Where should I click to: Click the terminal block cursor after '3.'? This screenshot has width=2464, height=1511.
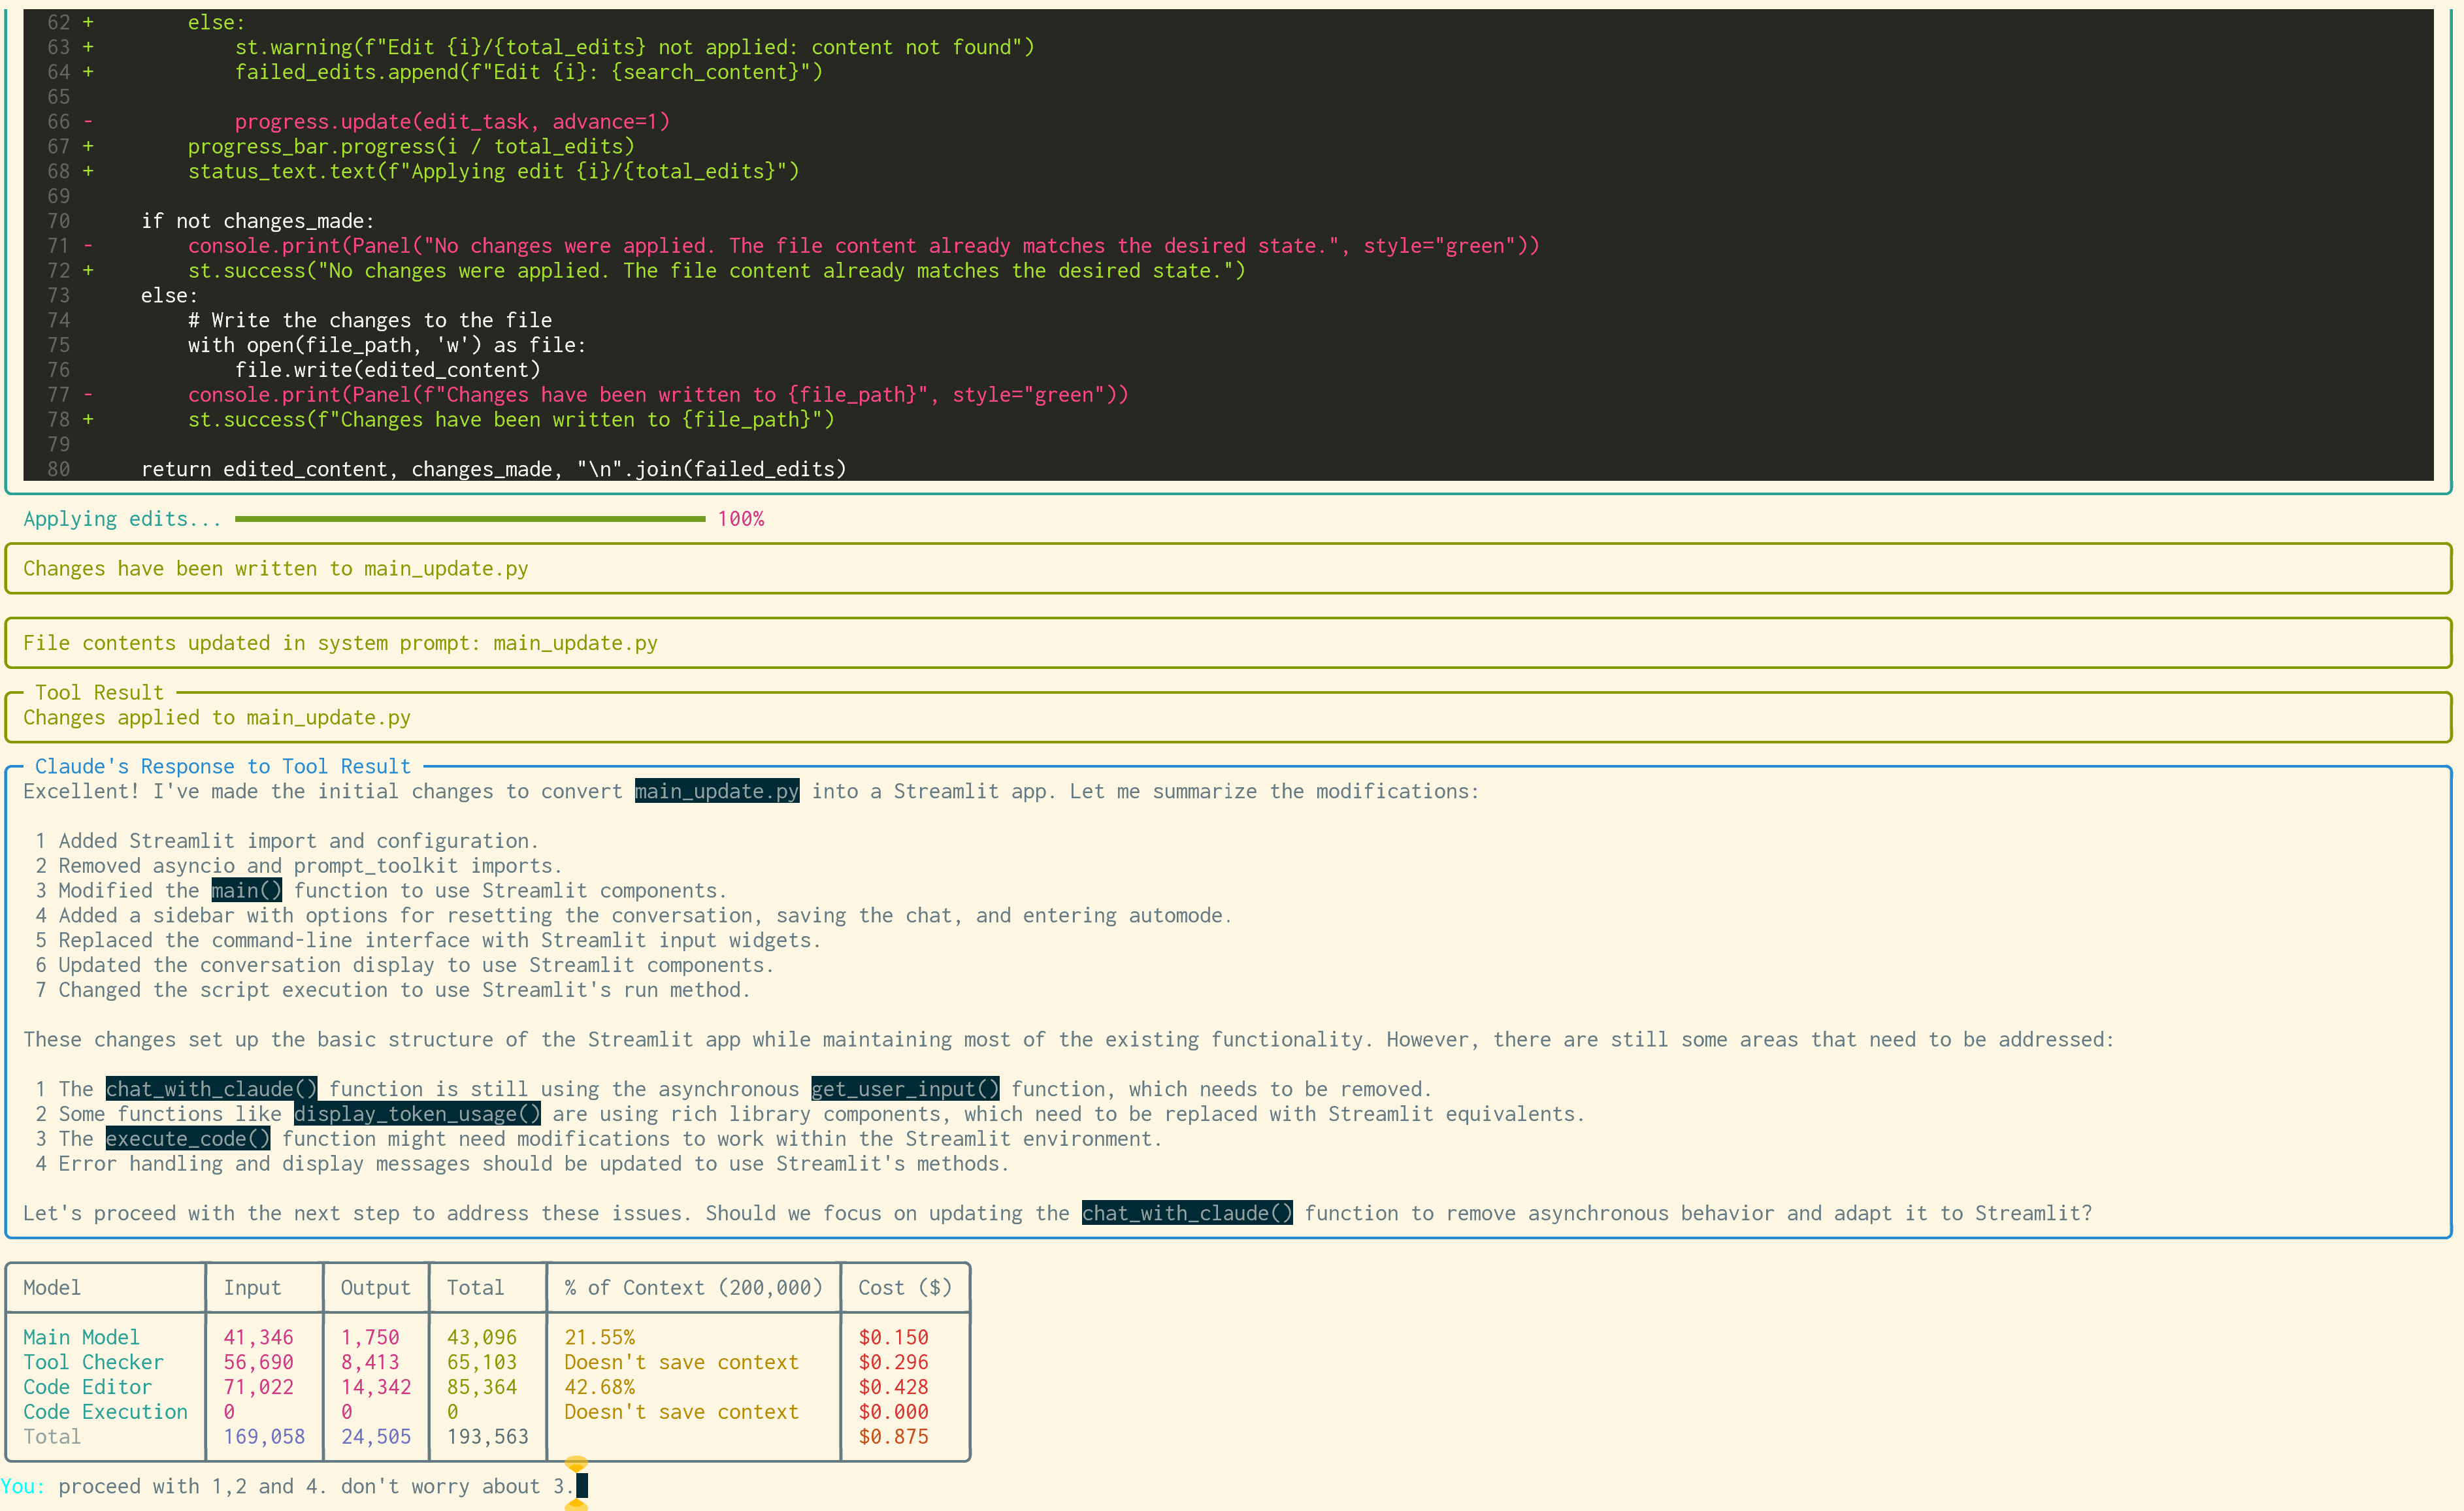(582, 1486)
